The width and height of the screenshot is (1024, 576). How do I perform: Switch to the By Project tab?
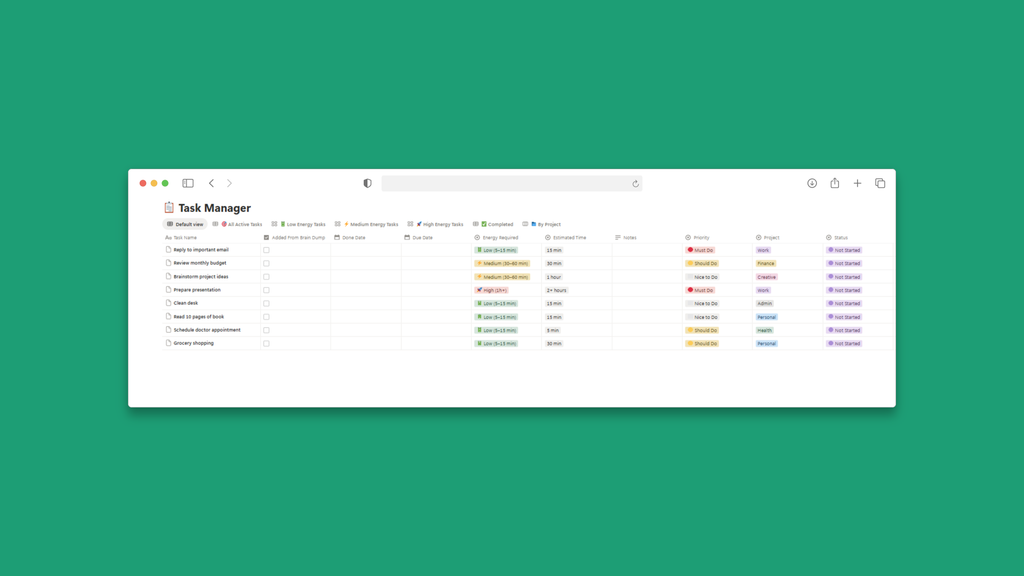542,224
